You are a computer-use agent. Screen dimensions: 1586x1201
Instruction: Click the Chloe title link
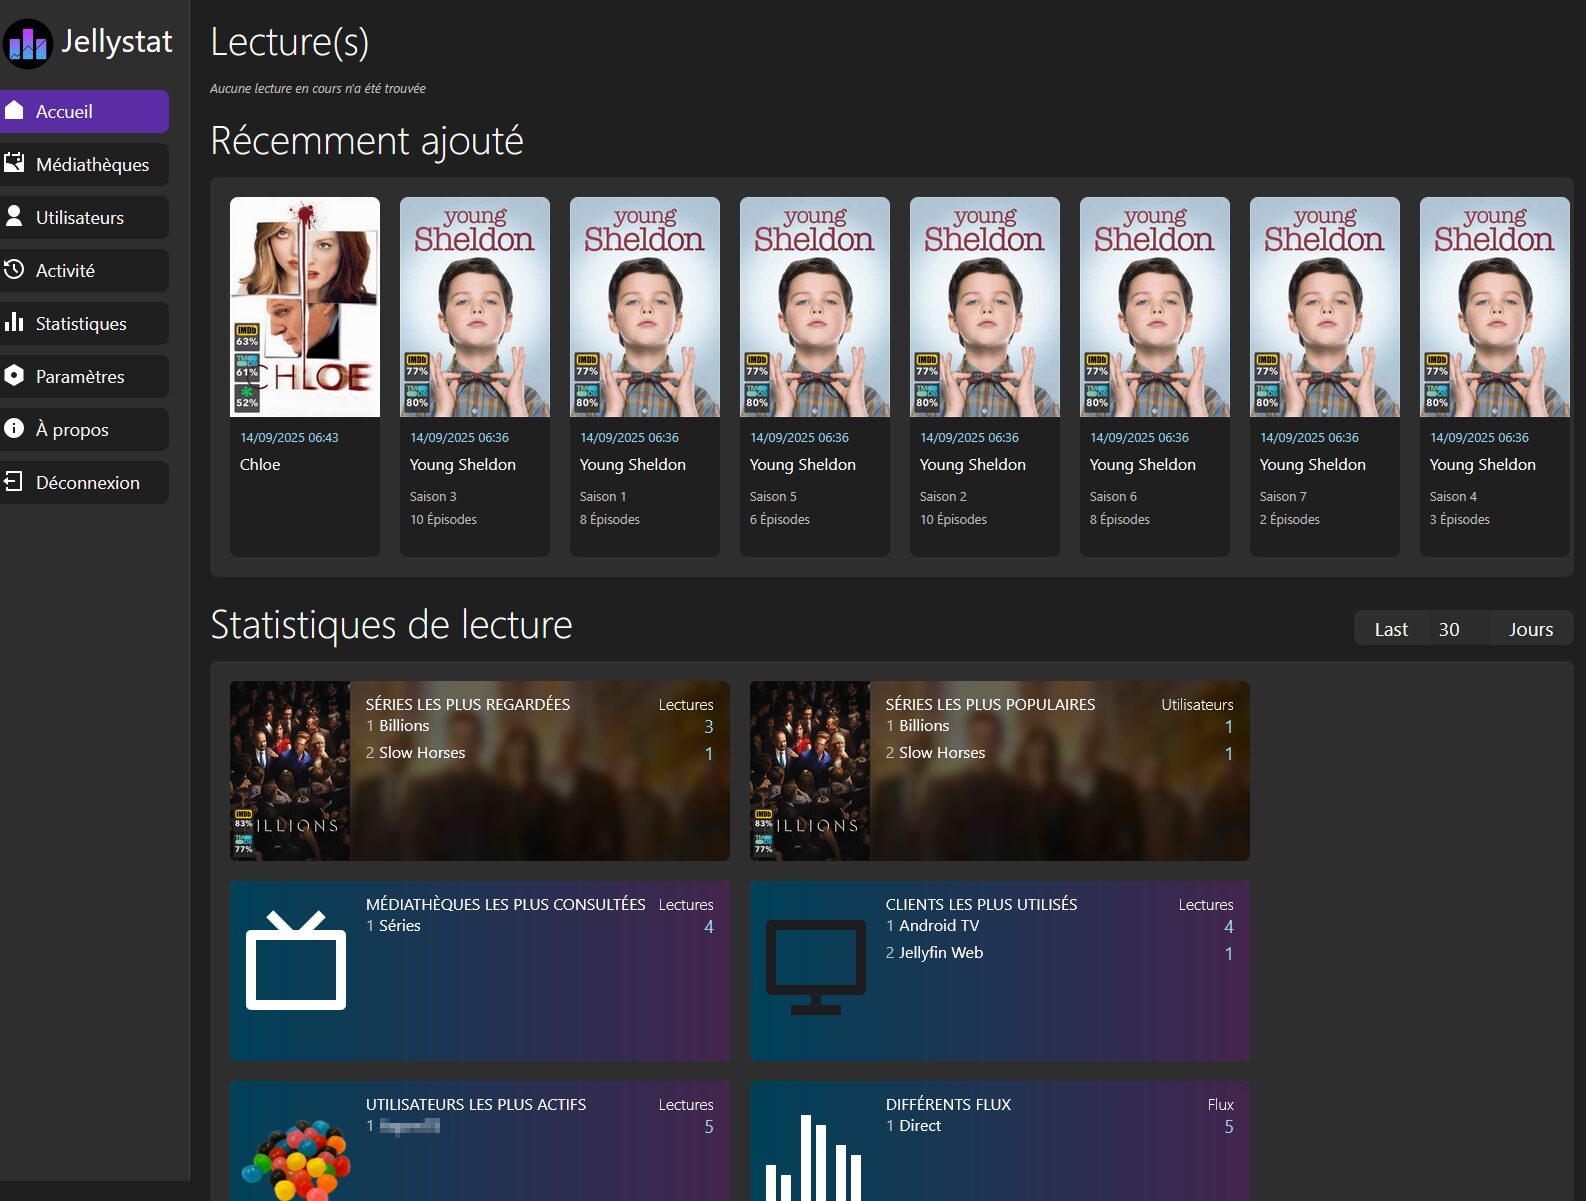260,464
